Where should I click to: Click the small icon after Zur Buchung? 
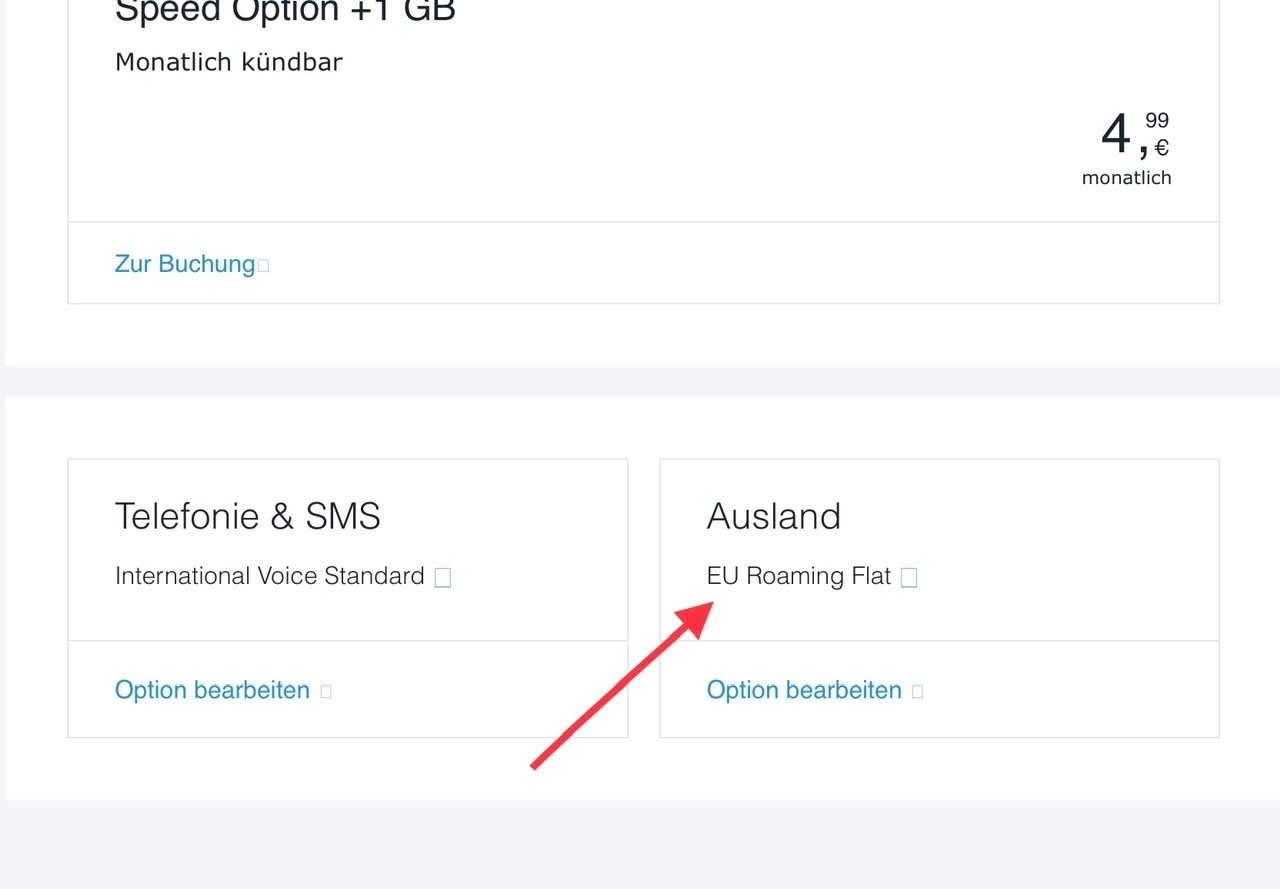point(264,266)
